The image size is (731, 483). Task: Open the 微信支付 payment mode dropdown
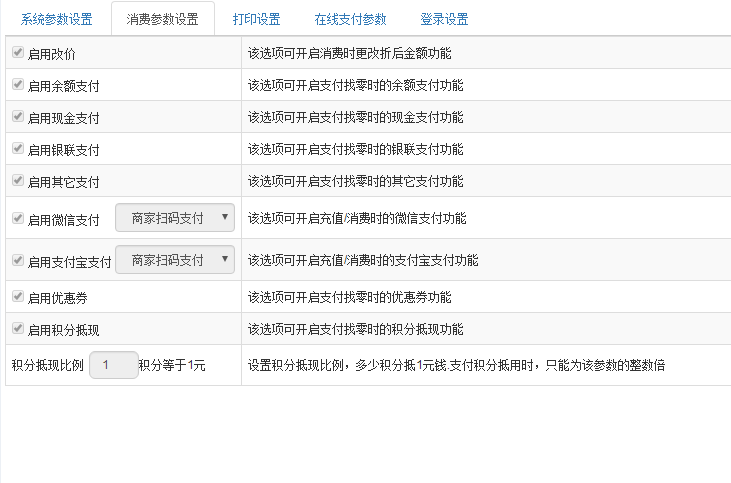(175, 217)
